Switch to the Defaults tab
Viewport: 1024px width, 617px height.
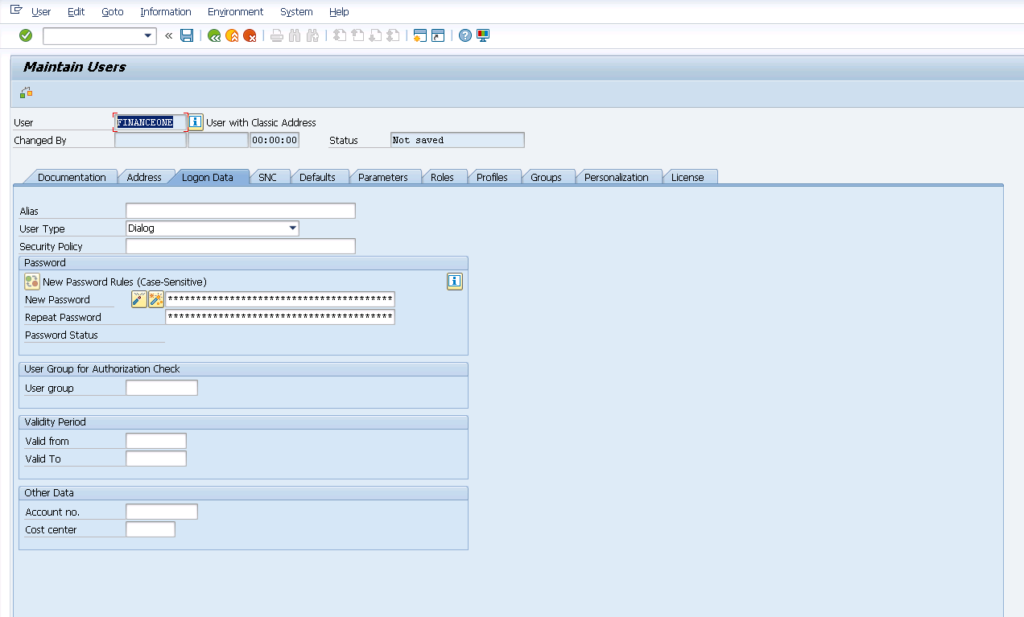point(317,177)
